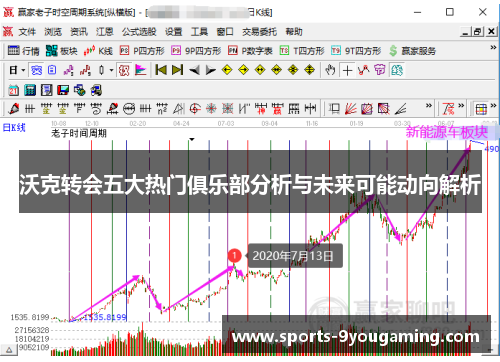This screenshot has height=362, width=500.
Task: Jump to last bar with olive arrow
Action: [177, 70]
